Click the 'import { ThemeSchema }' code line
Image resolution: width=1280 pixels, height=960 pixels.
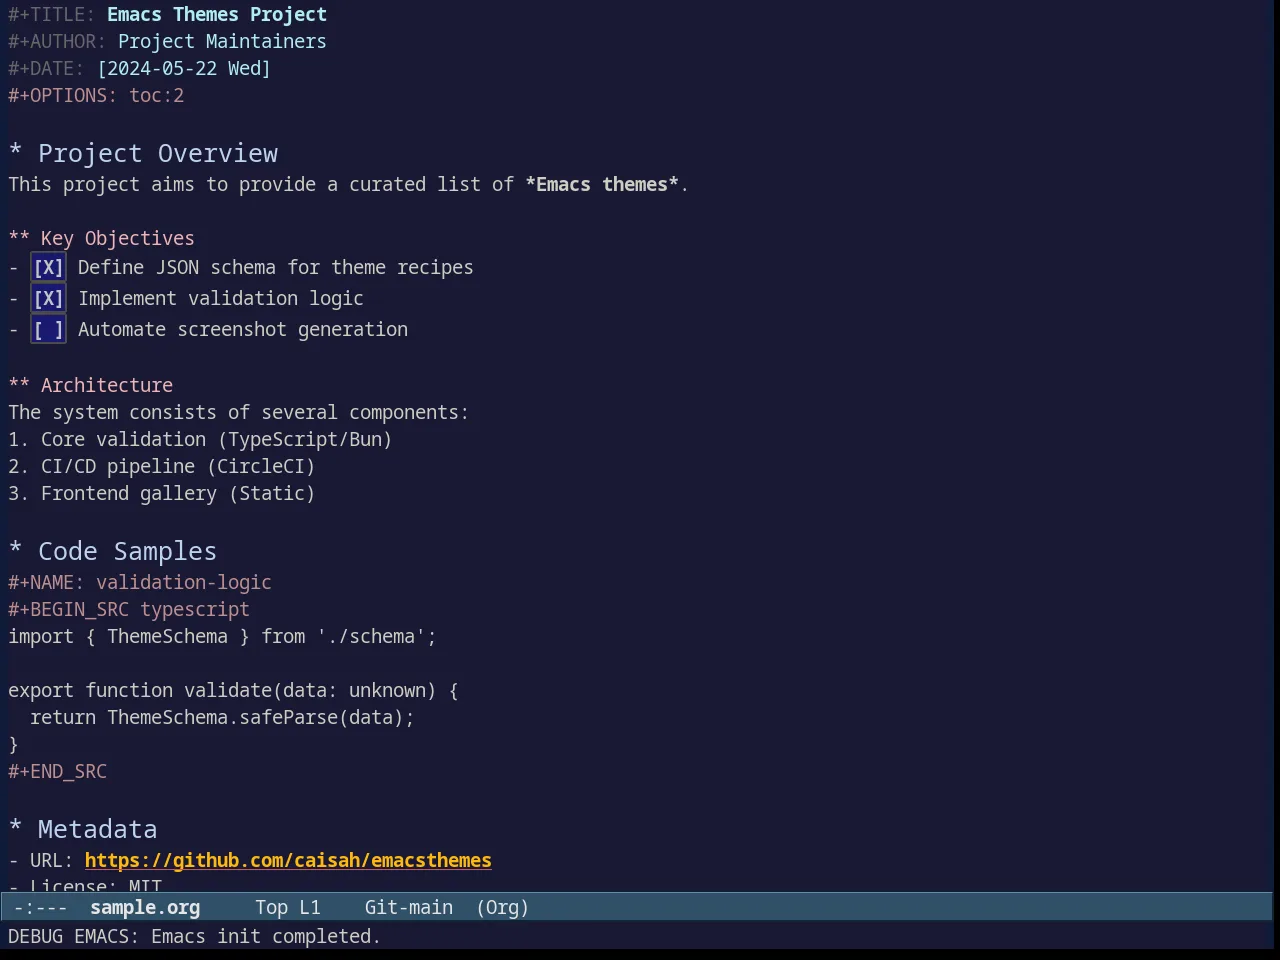[x=222, y=636]
